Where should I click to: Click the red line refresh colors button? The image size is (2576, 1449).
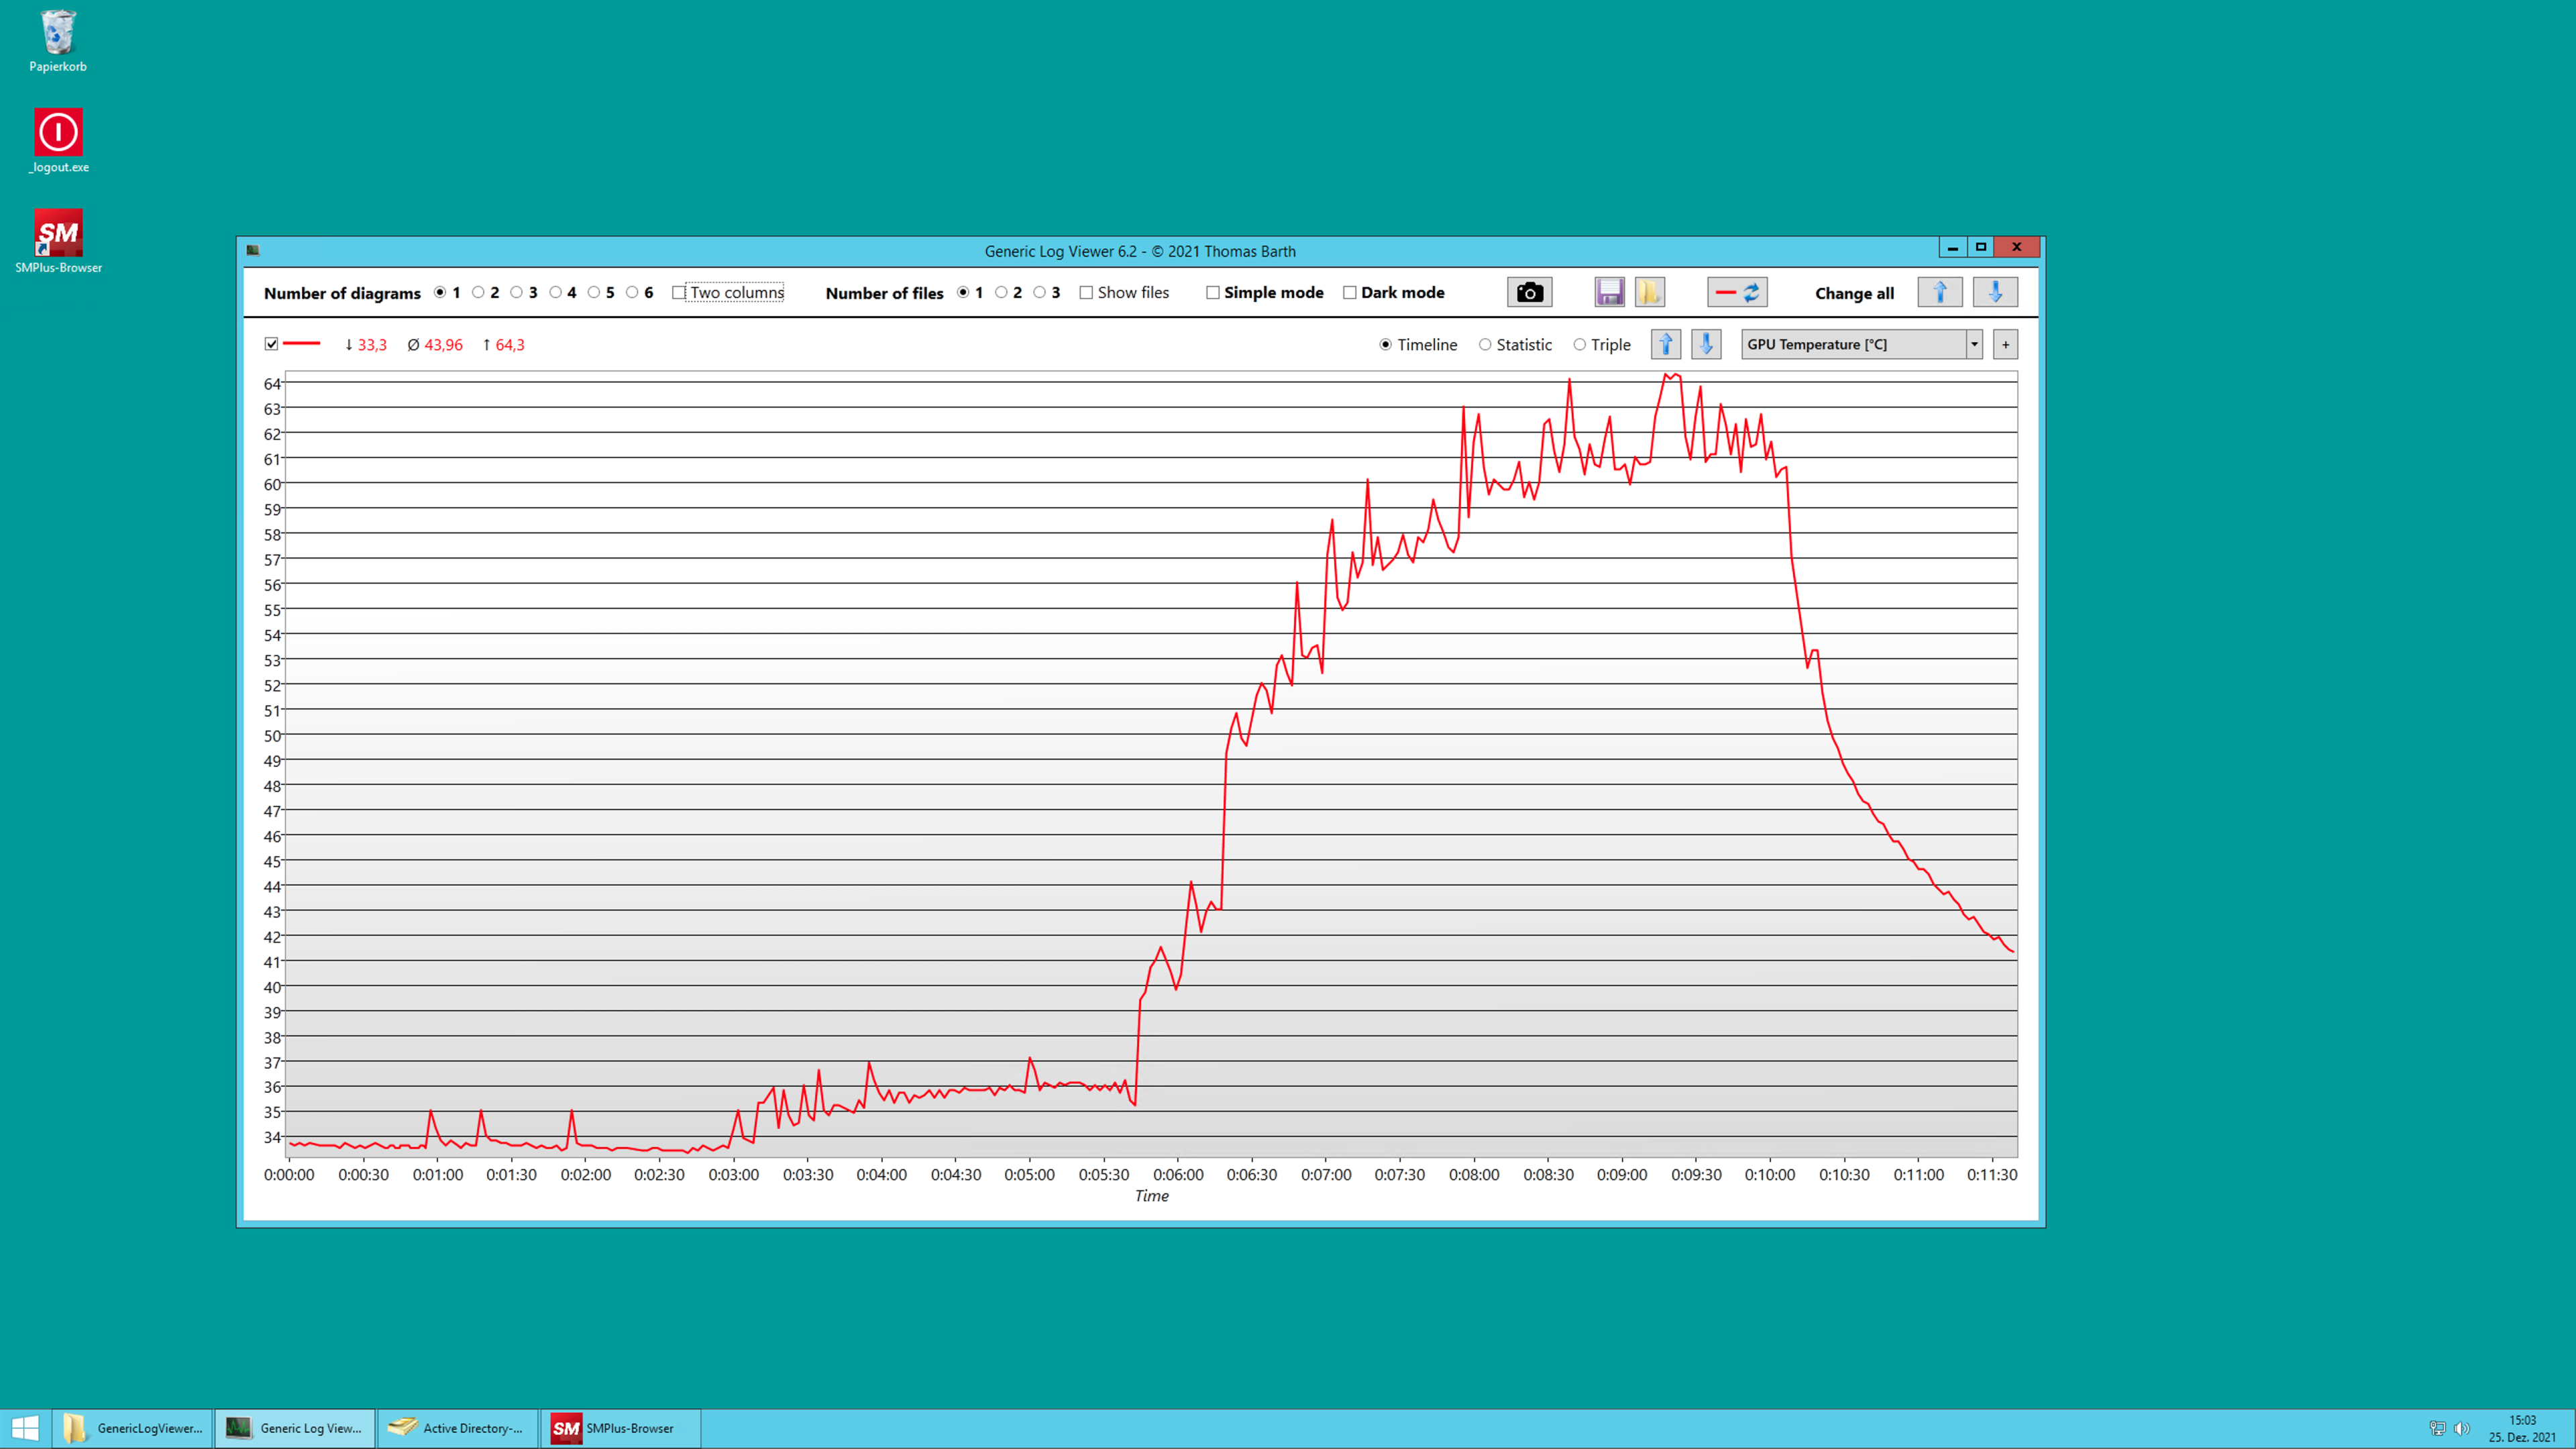pyautogui.click(x=1737, y=292)
